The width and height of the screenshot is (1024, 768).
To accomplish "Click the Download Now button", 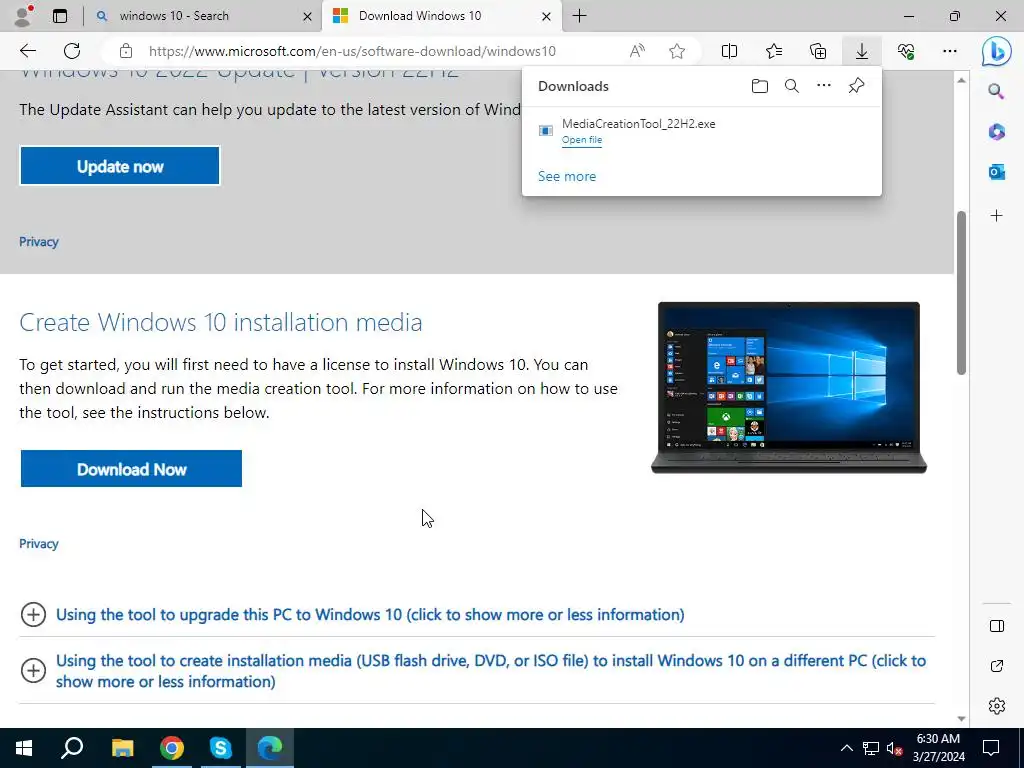I will pos(131,468).
